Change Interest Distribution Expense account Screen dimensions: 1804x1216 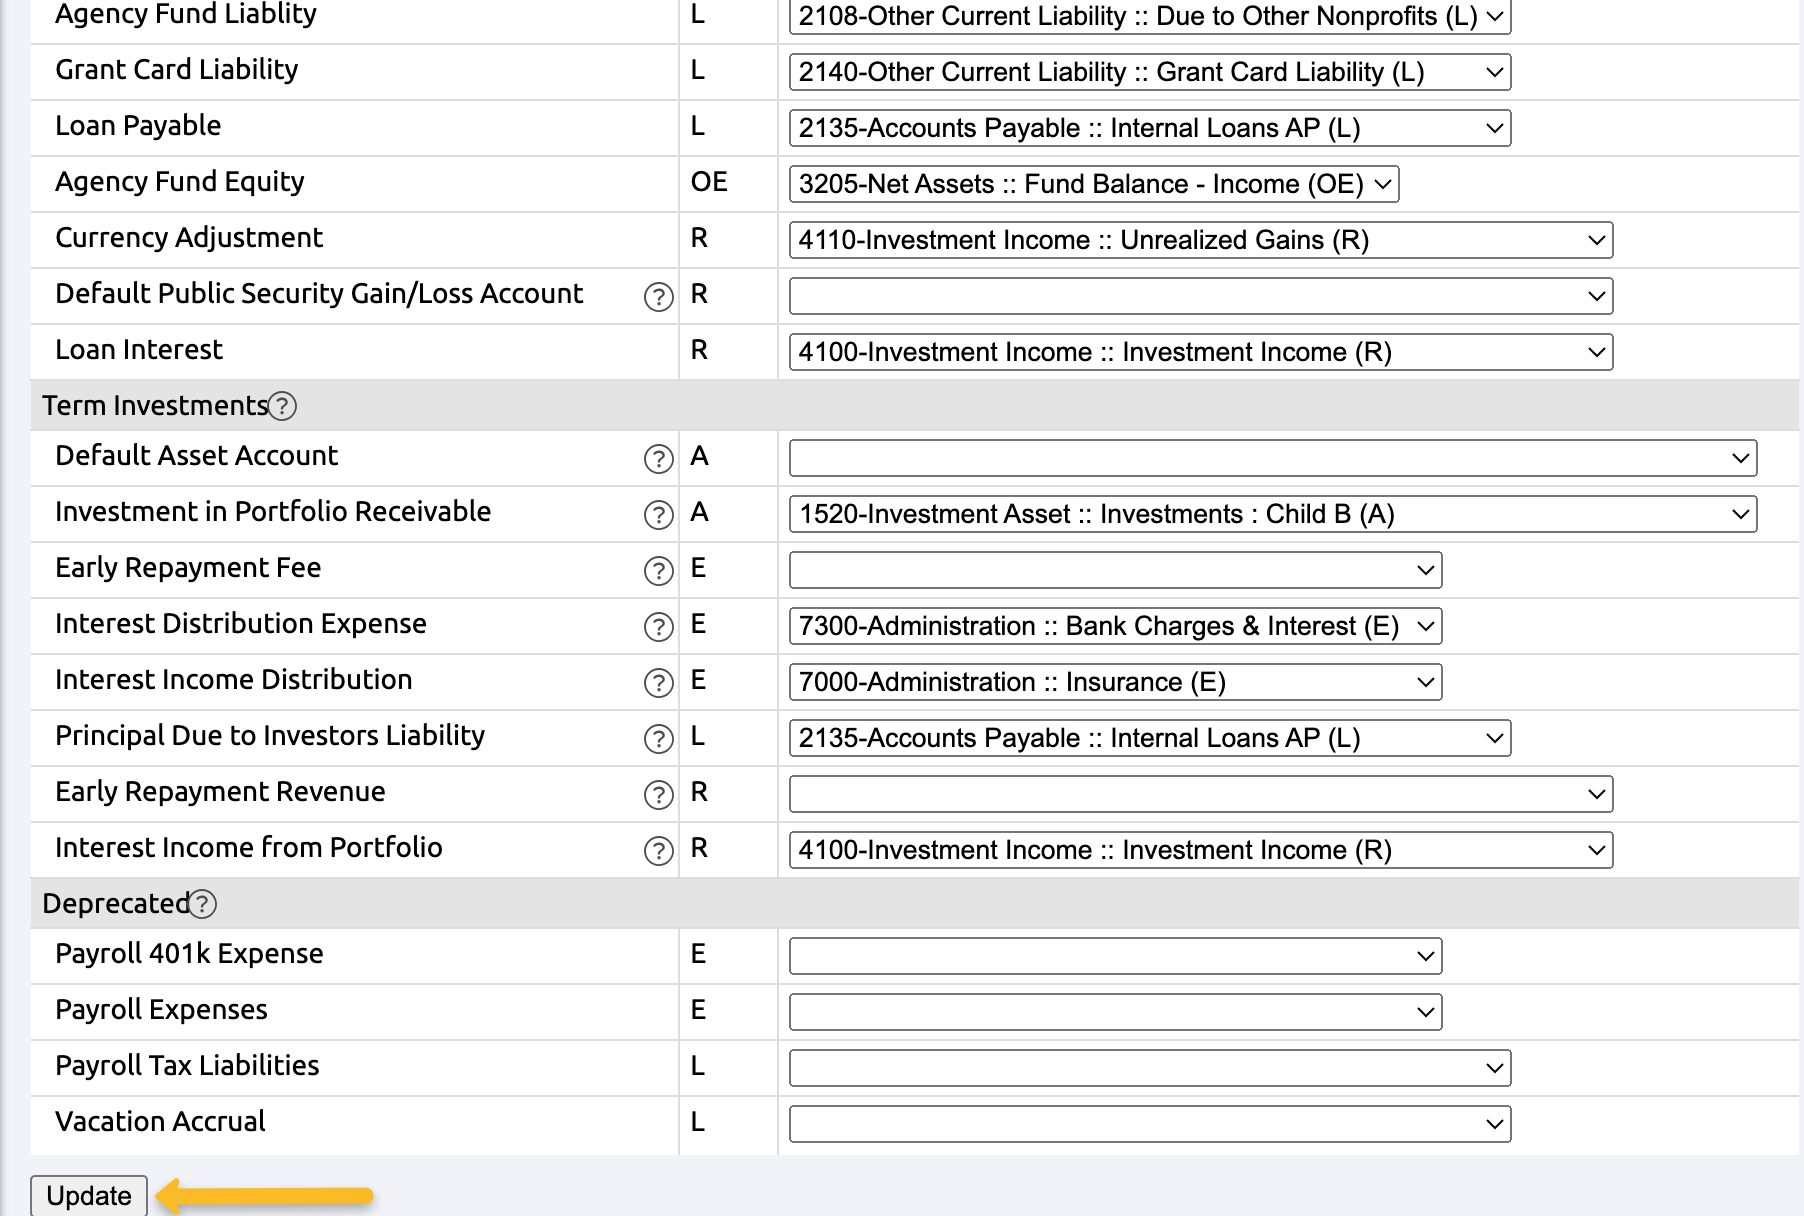pyautogui.click(x=1115, y=626)
